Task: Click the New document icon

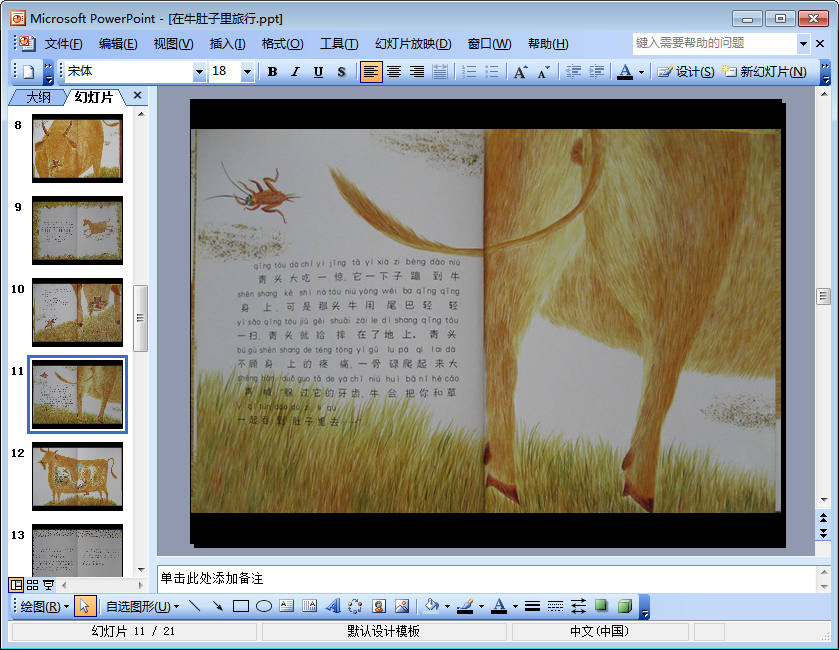Action: 28,72
